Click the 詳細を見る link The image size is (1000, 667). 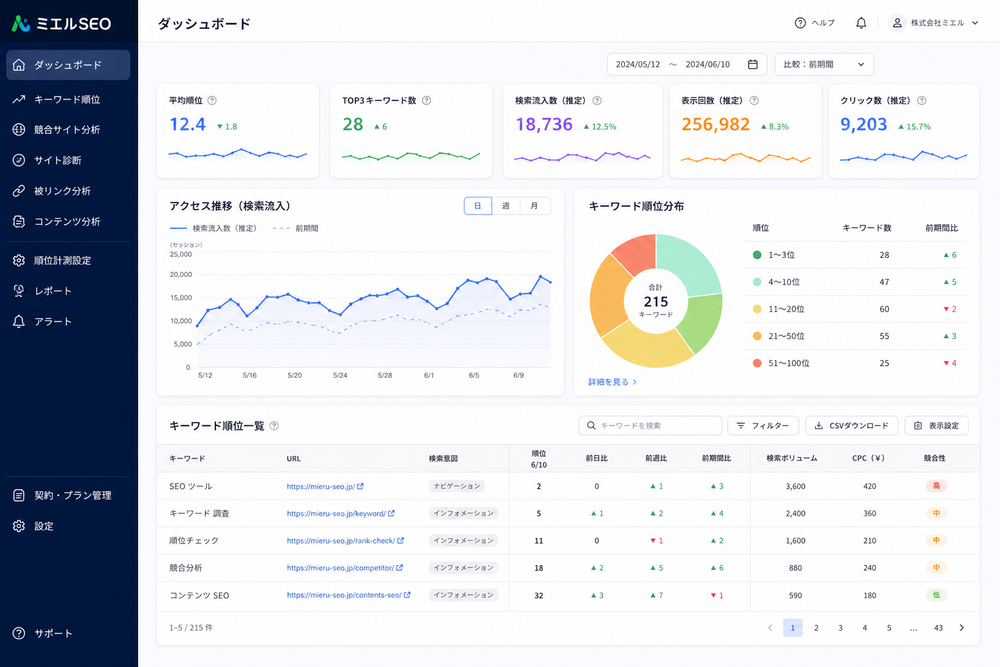[612, 382]
